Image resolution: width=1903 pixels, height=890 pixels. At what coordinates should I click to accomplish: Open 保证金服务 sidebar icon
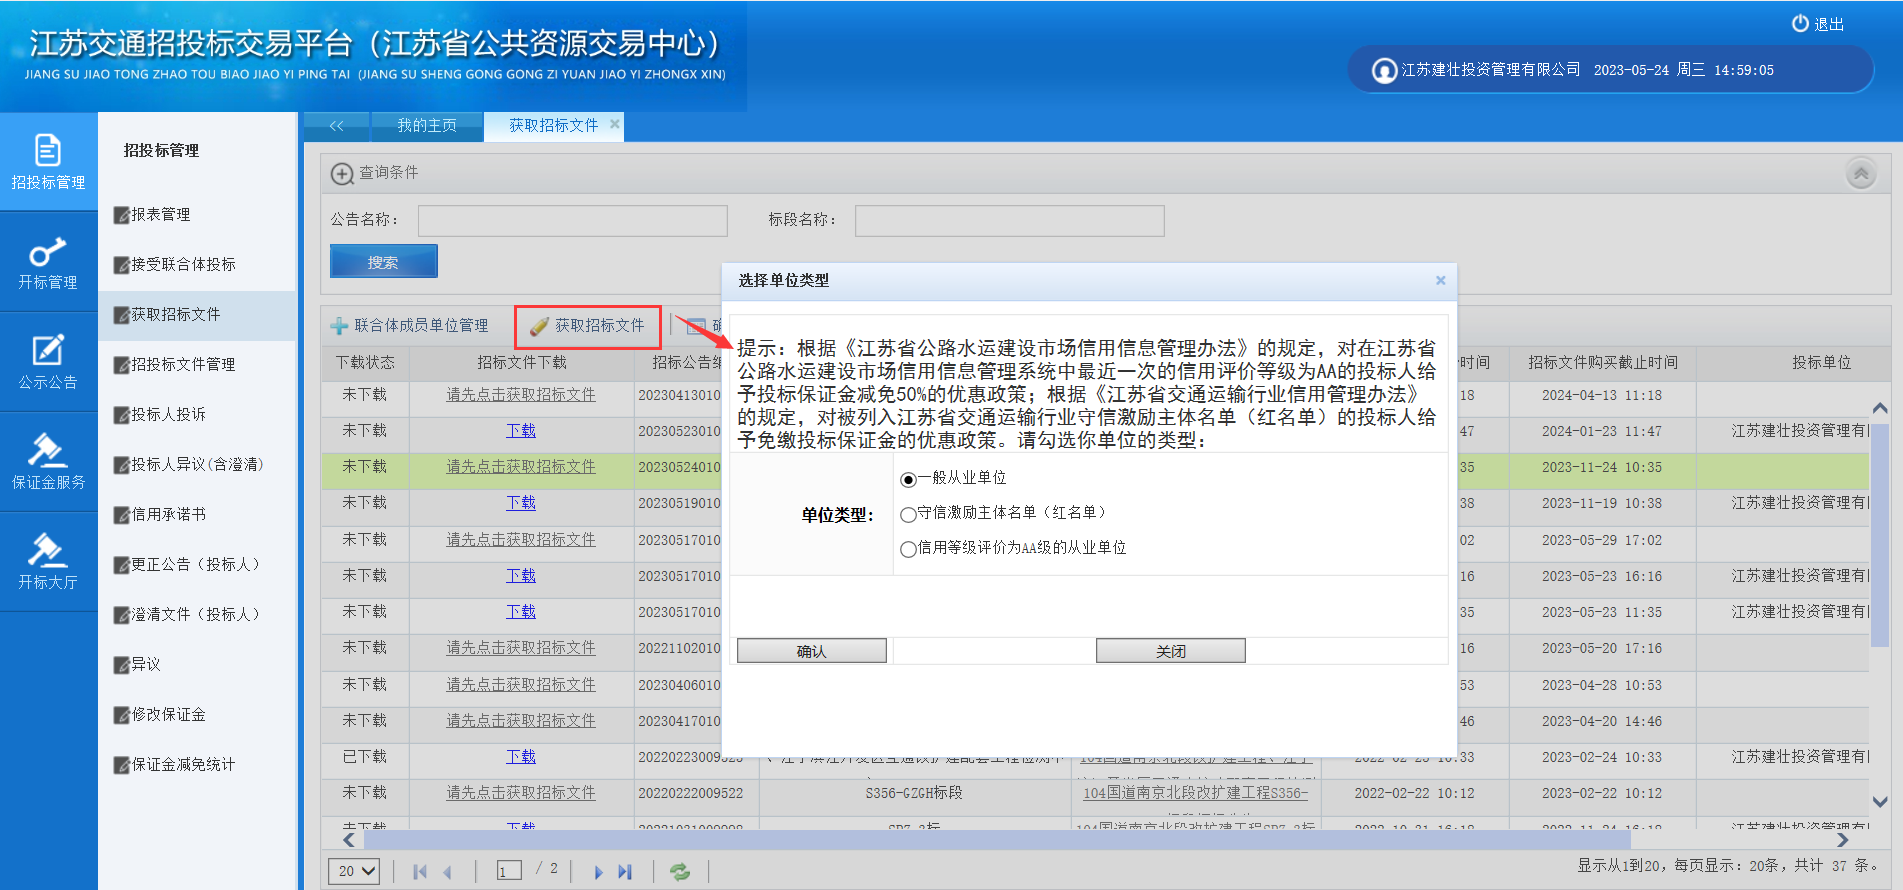(x=48, y=462)
